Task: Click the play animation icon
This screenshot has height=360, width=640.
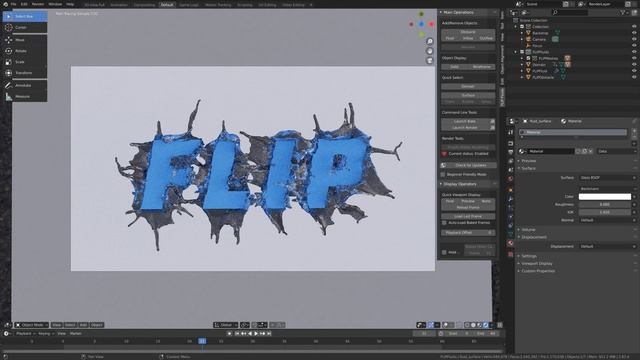Action: tap(256, 333)
